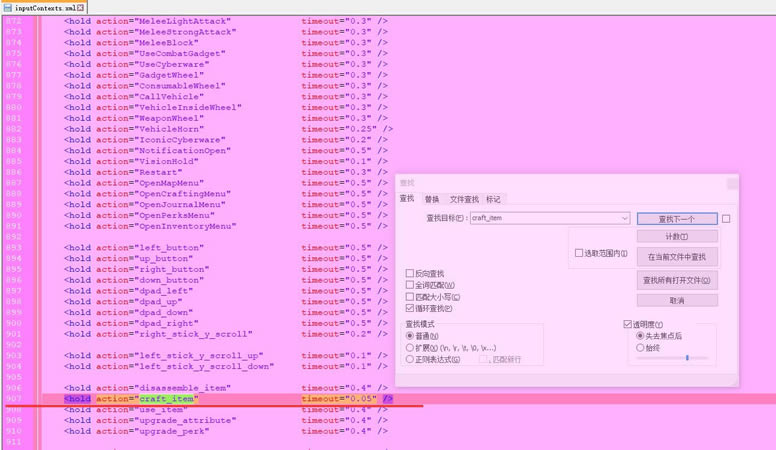Uncheck the 循环查找 checkbox
This screenshot has height=450, width=776.
pyautogui.click(x=409, y=308)
